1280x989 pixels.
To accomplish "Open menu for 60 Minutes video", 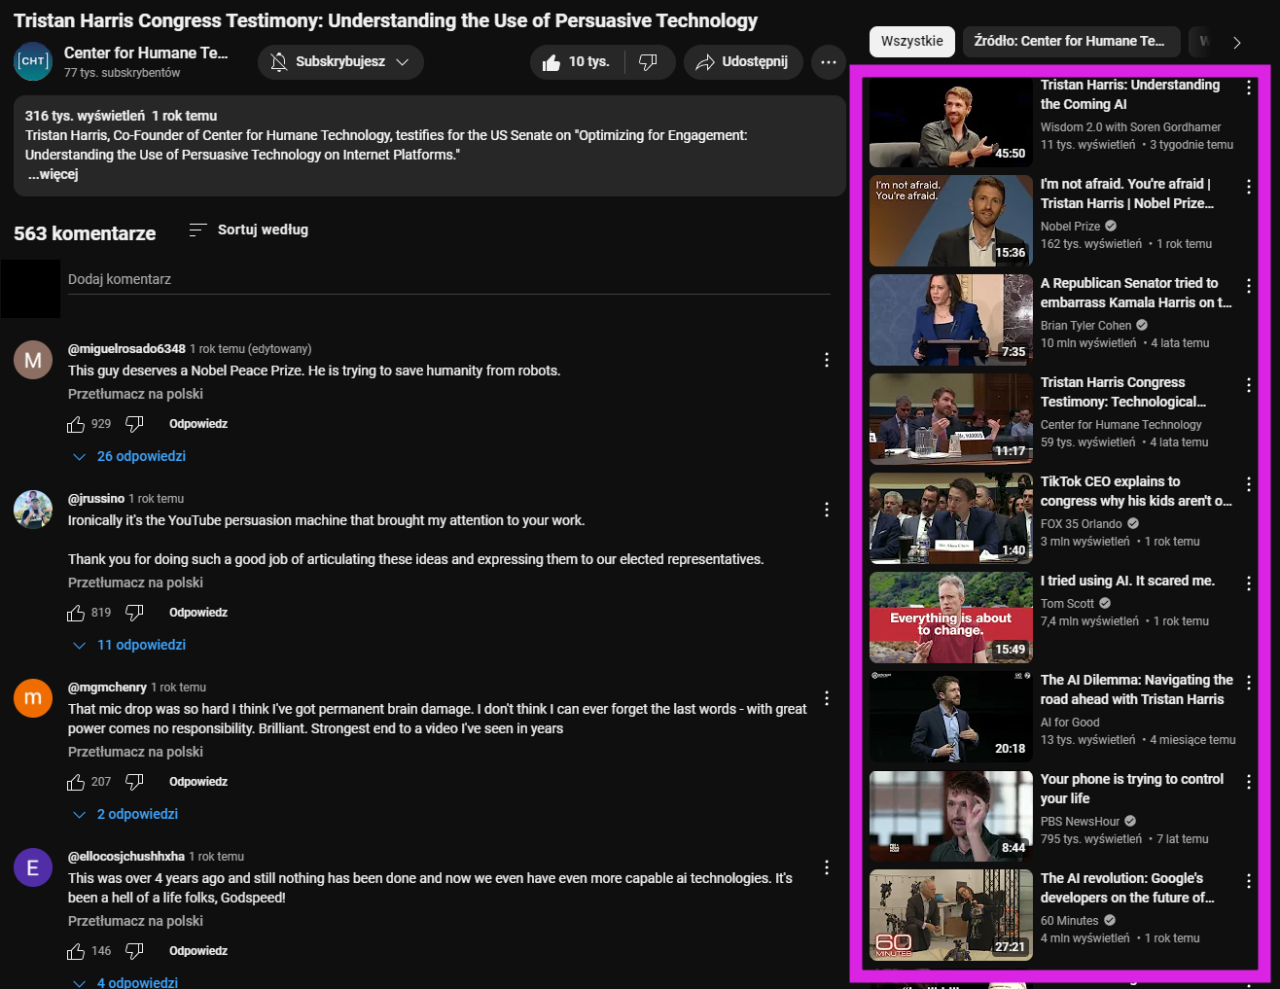I will click(1249, 880).
